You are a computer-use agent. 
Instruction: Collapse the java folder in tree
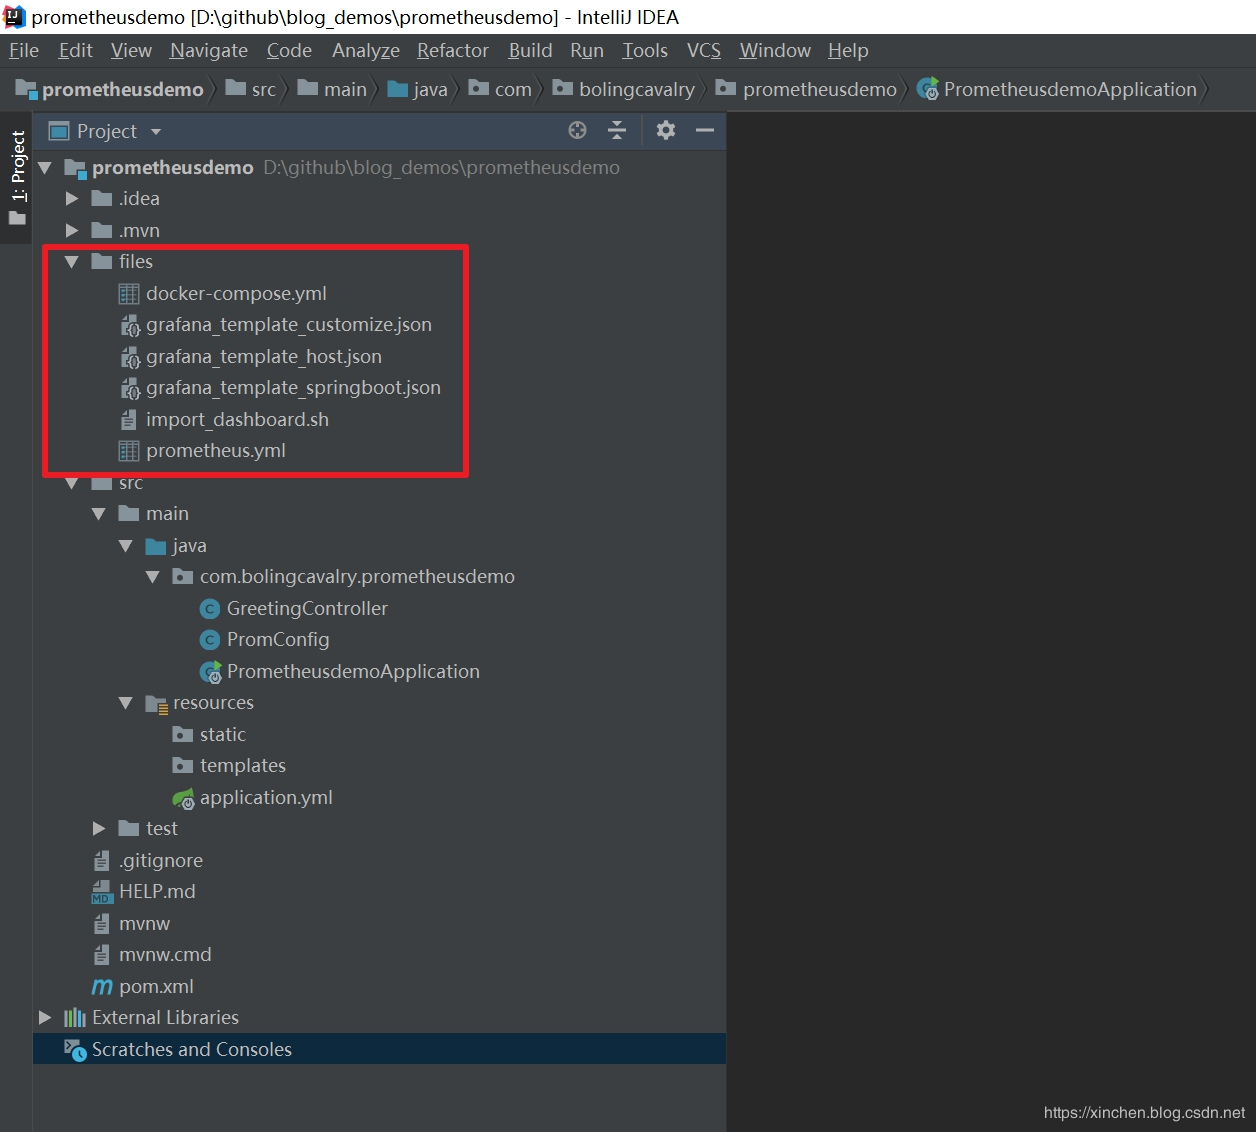126,546
